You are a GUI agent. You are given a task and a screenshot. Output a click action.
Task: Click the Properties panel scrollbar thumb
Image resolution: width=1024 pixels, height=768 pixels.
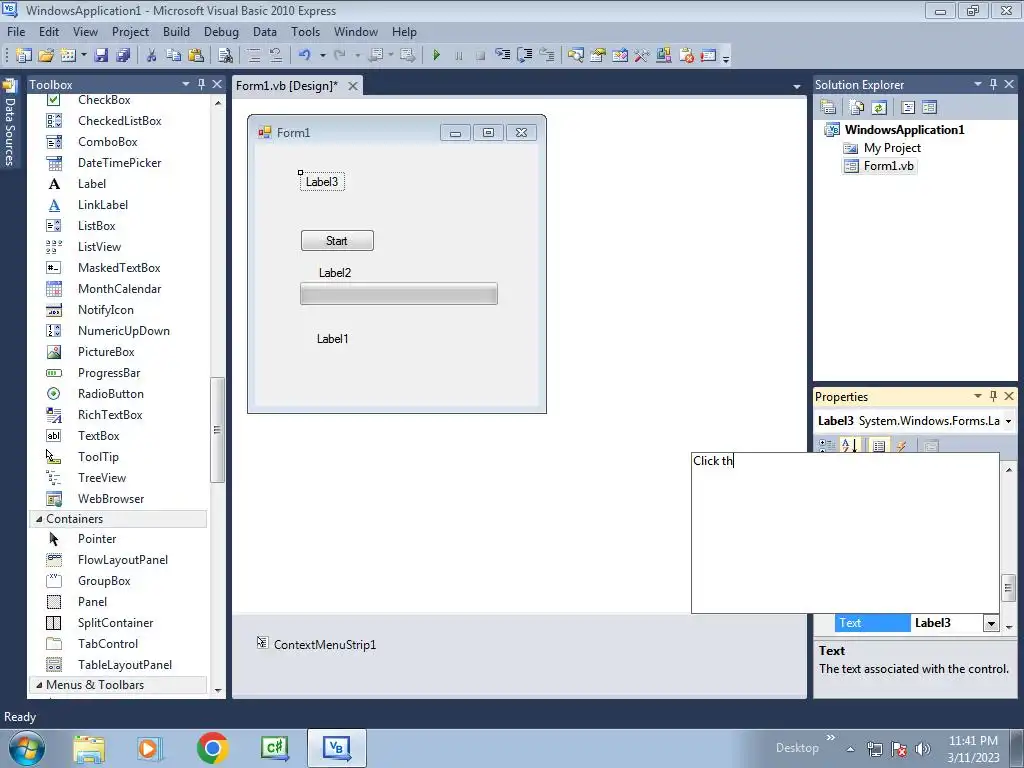point(1008,588)
